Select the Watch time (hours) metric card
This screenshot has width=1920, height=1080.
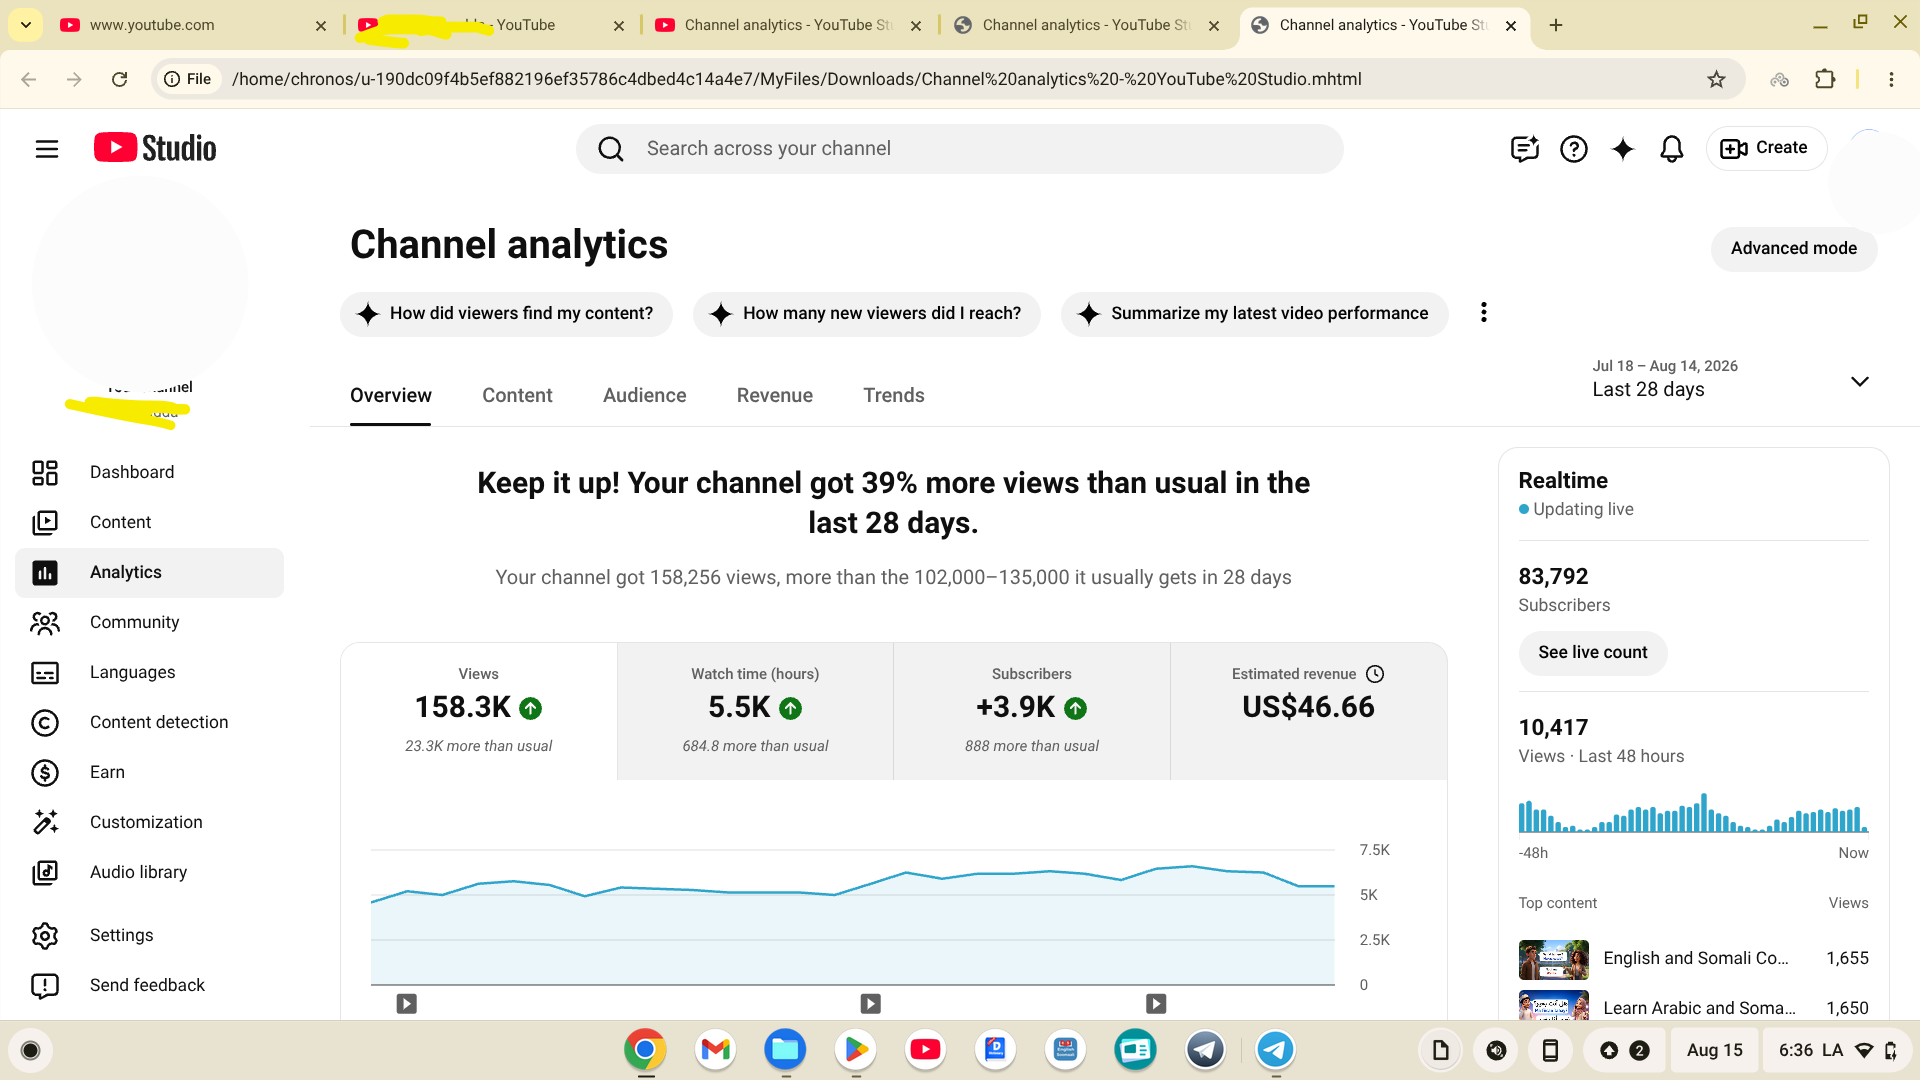tap(755, 711)
